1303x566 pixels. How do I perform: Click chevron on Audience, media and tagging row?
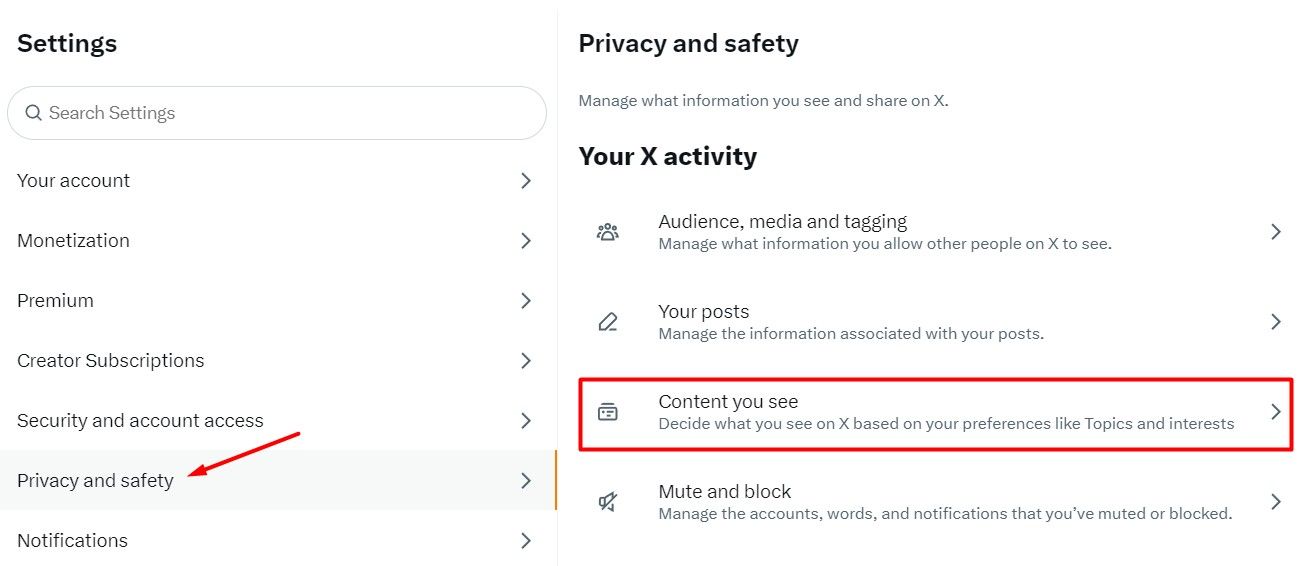1275,232
